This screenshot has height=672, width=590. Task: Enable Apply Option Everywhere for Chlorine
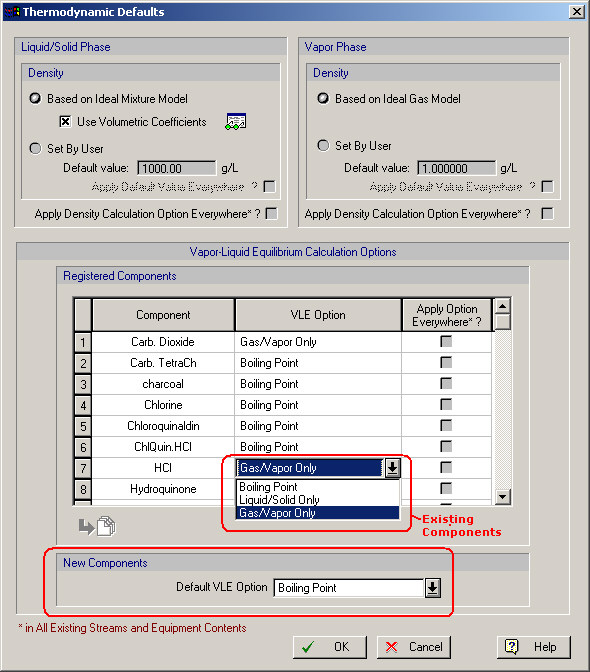[x=446, y=405]
